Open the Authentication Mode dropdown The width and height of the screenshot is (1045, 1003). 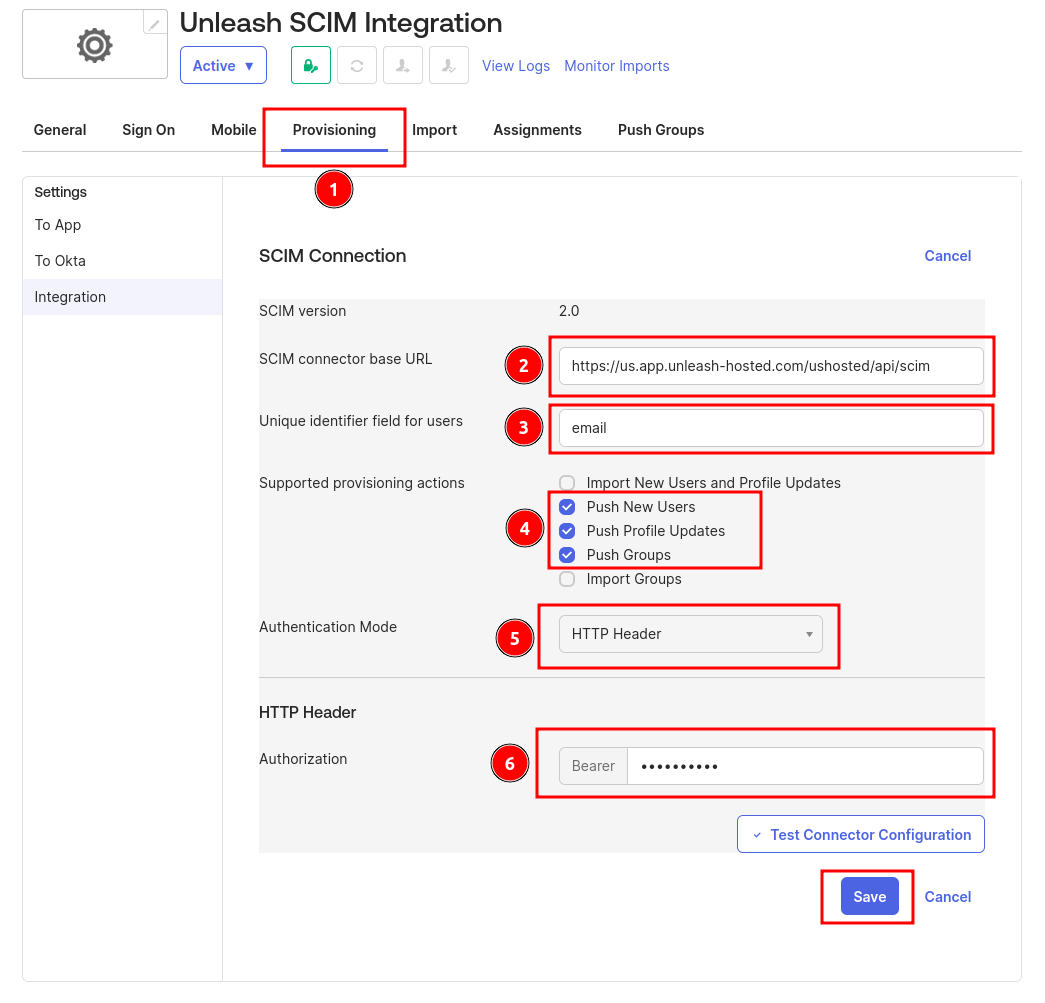coord(691,634)
